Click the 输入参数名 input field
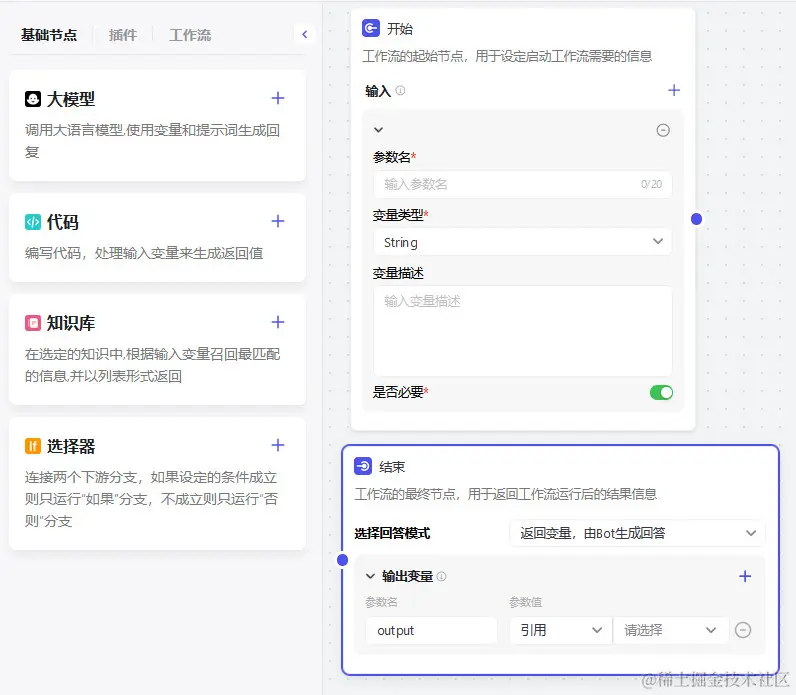 (522, 184)
